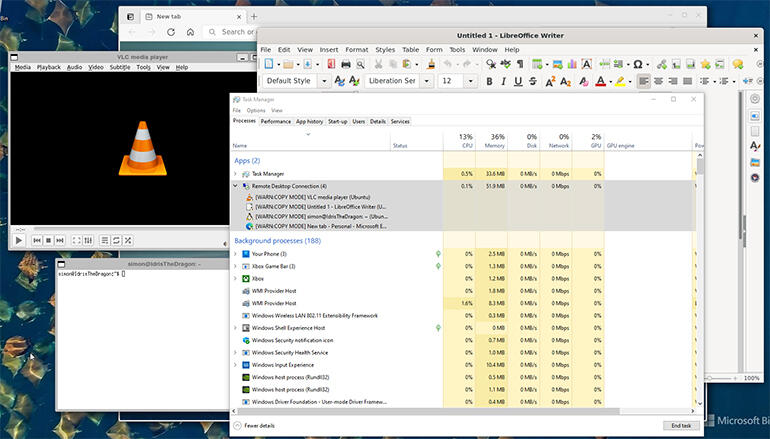770x439 pixels.
Task: Switch to the Start-up tab
Action: [337, 121]
